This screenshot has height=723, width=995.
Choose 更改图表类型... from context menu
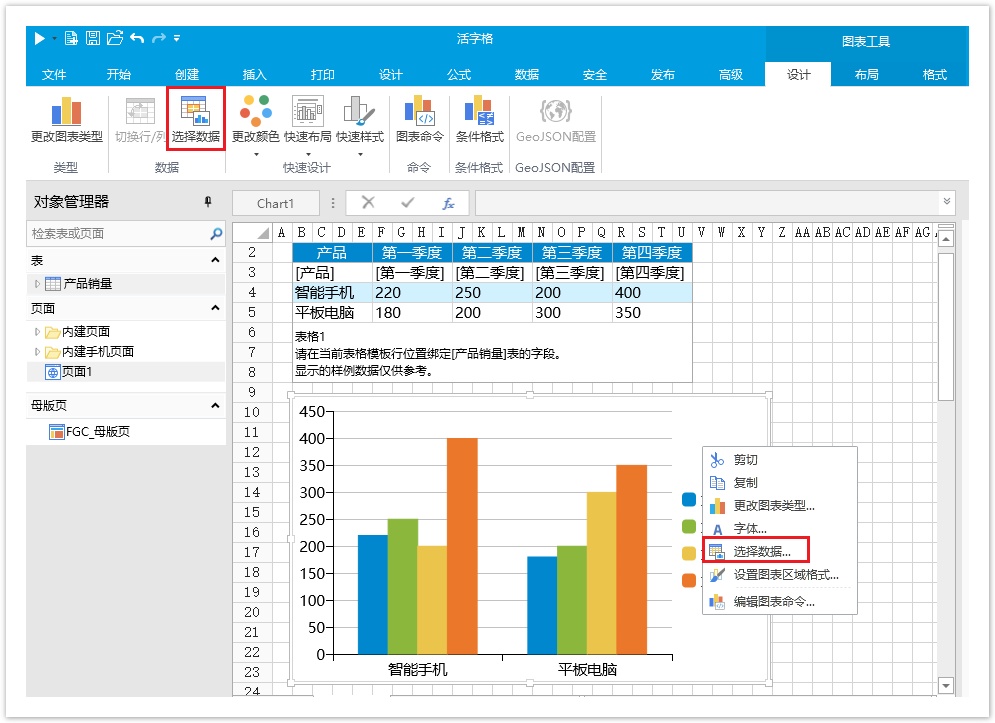[x=774, y=506]
